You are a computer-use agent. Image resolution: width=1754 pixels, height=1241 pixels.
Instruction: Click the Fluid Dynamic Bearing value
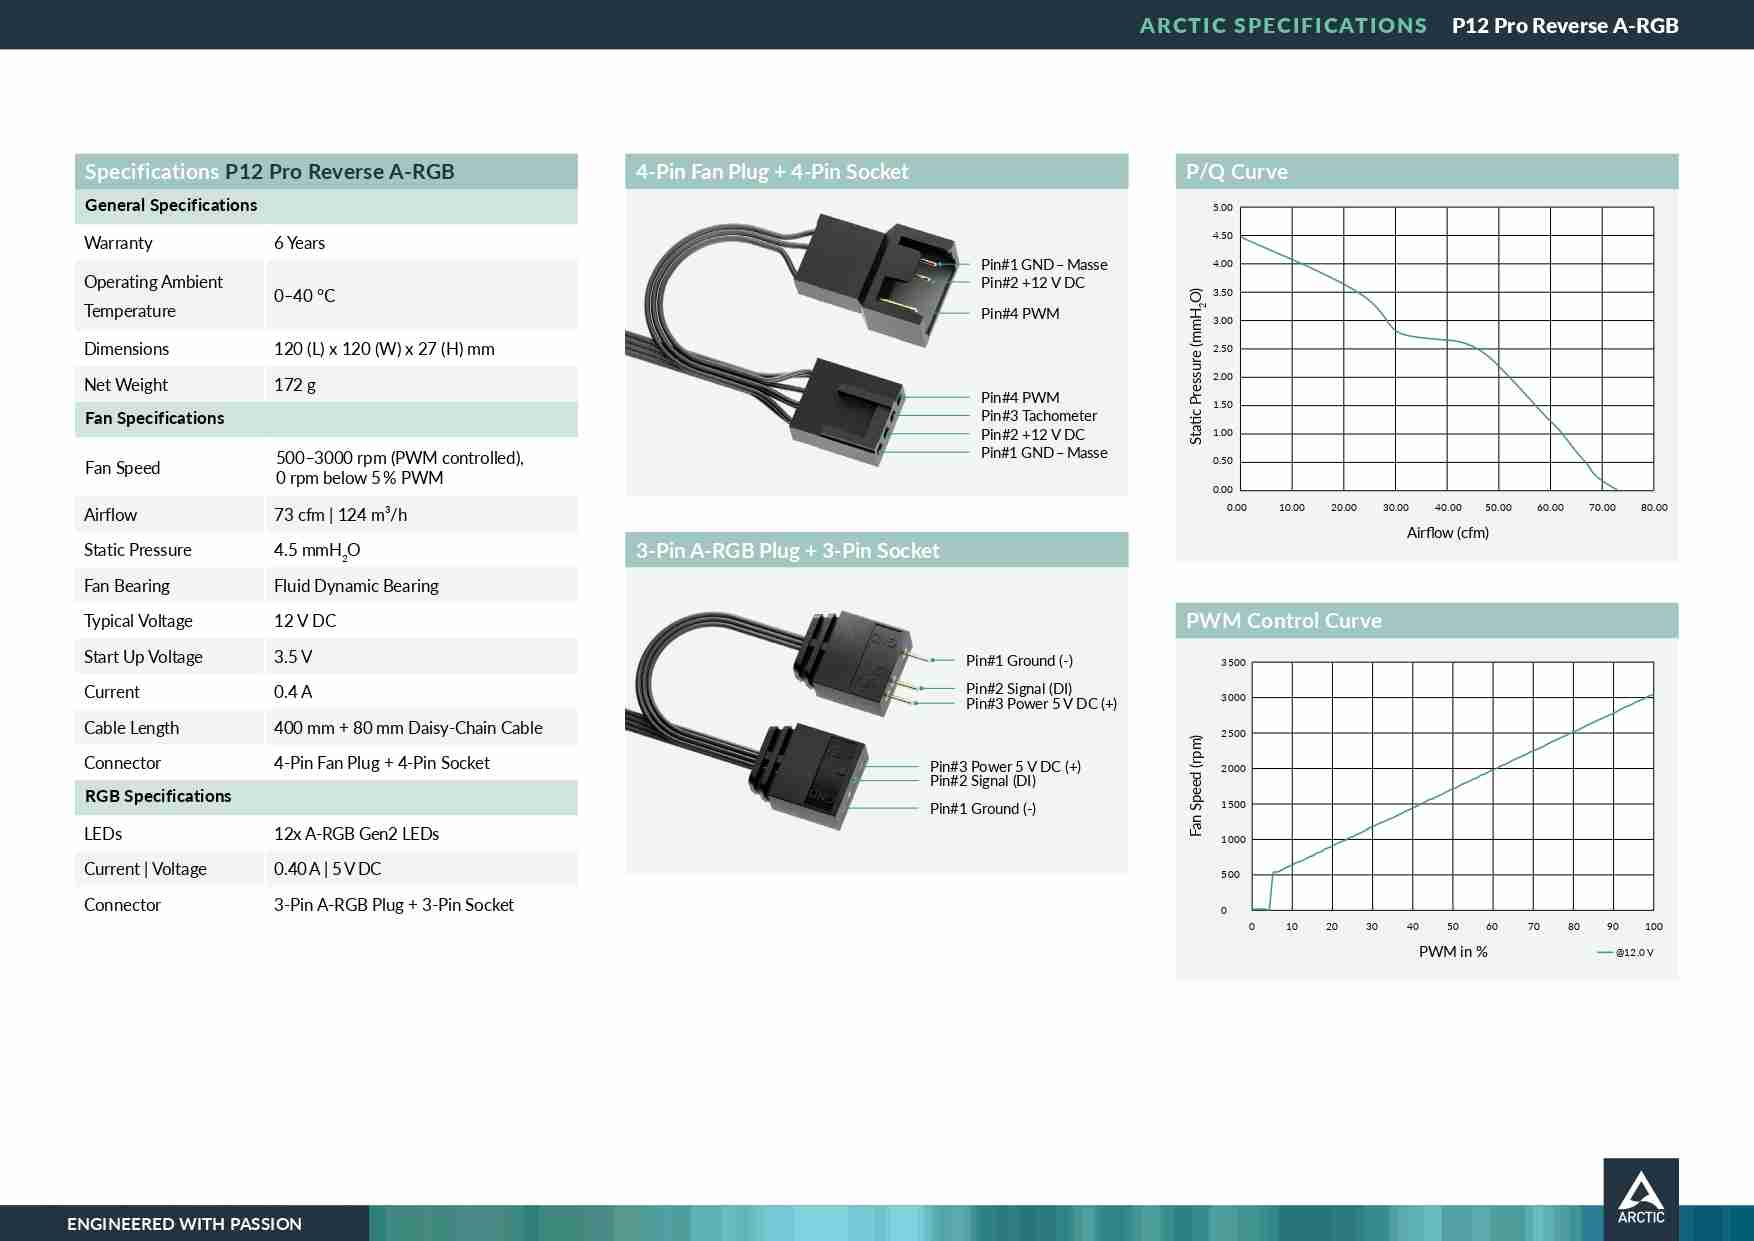(x=356, y=586)
